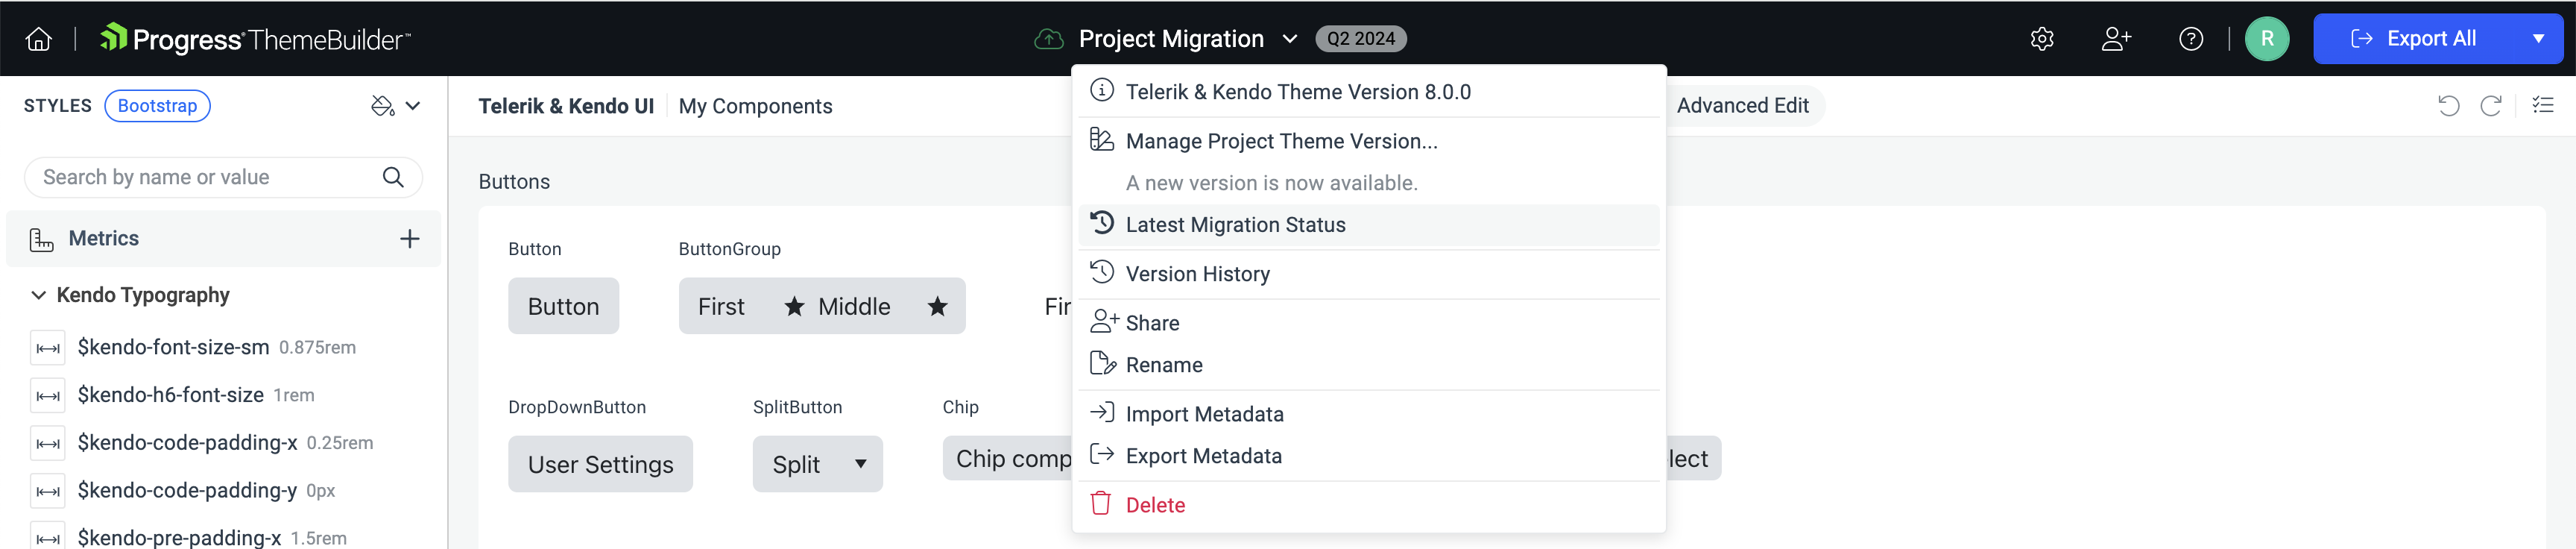Open the R user avatar menu
The height and width of the screenshot is (549, 2576).
(2267, 39)
